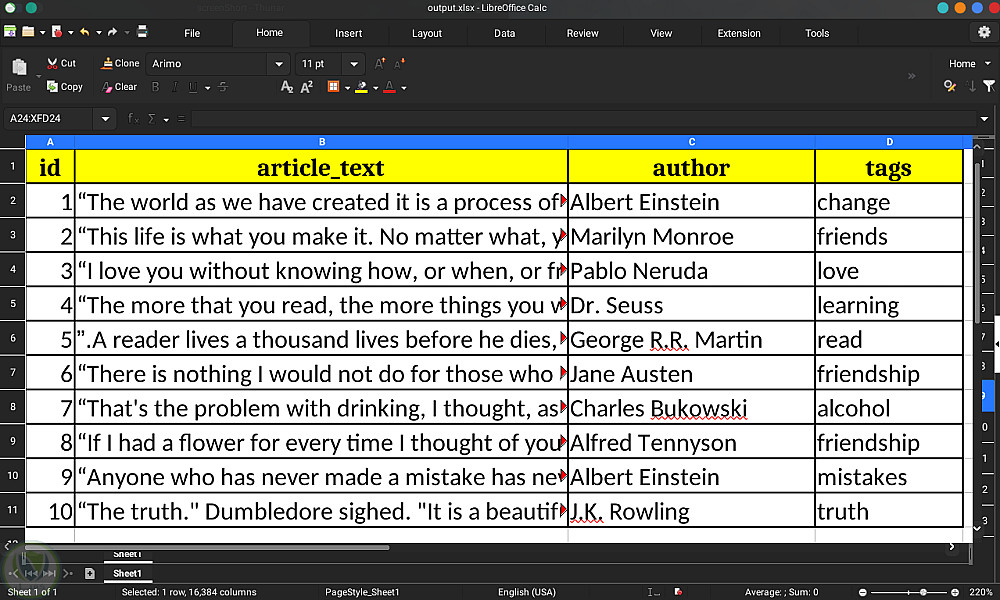This screenshot has width=1000, height=600.
Task: Toggle Underline formatting
Action: coord(193,87)
